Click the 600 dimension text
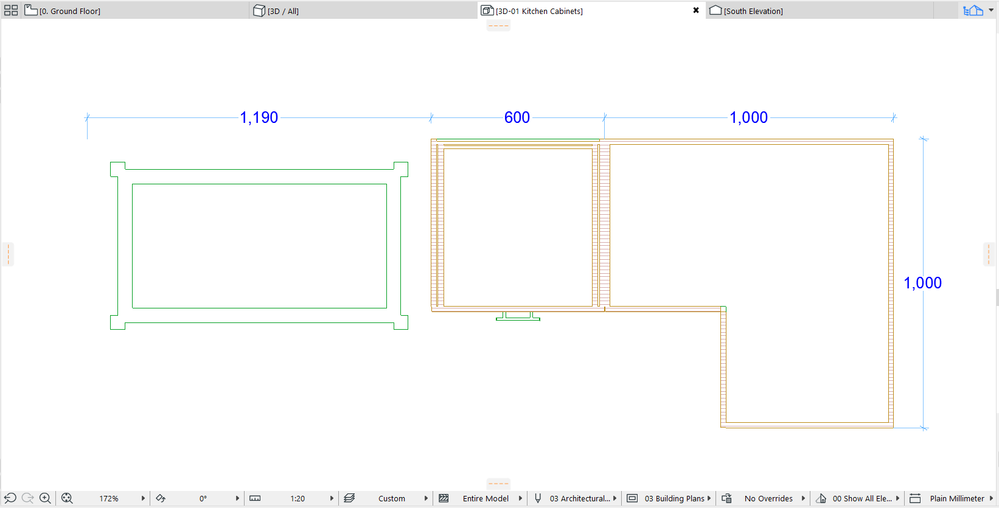Image resolution: width=999 pixels, height=508 pixels. 517,117
